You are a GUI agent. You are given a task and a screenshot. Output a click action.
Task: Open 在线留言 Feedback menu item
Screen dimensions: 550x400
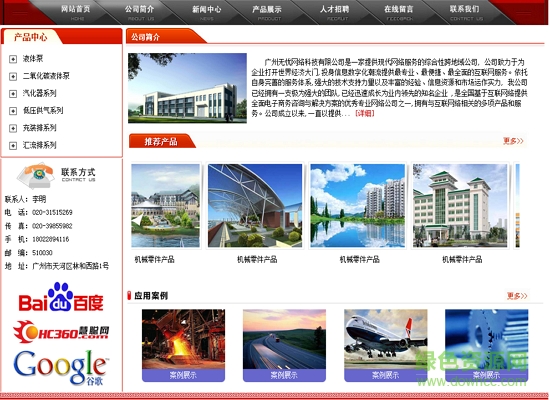pyautogui.click(x=399, y=13)
